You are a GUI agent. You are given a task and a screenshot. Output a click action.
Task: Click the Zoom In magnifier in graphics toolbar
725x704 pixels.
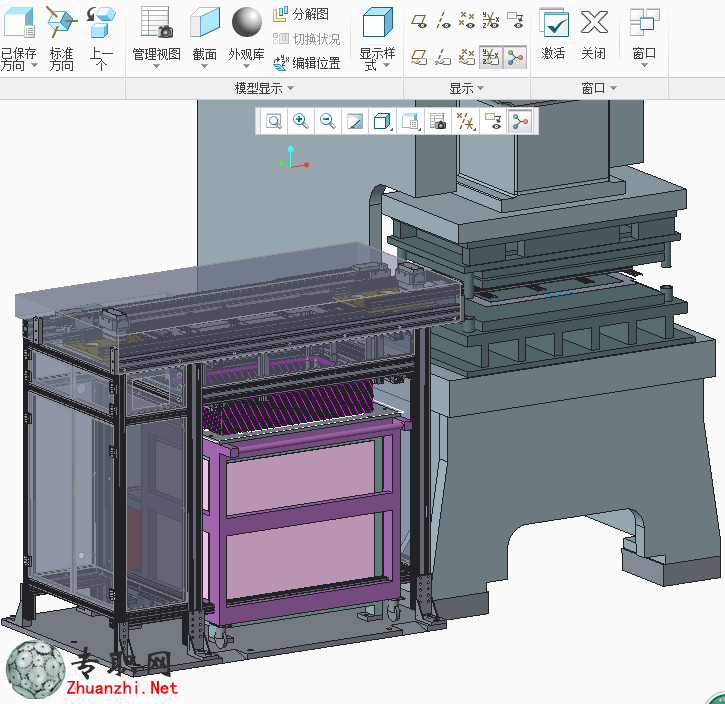pos(301,122)
